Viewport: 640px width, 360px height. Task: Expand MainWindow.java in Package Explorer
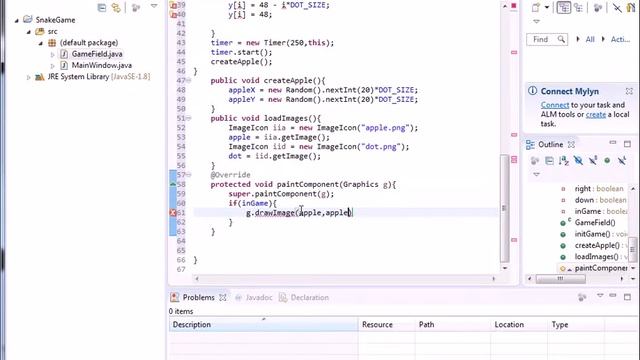[x=52, y=65]
